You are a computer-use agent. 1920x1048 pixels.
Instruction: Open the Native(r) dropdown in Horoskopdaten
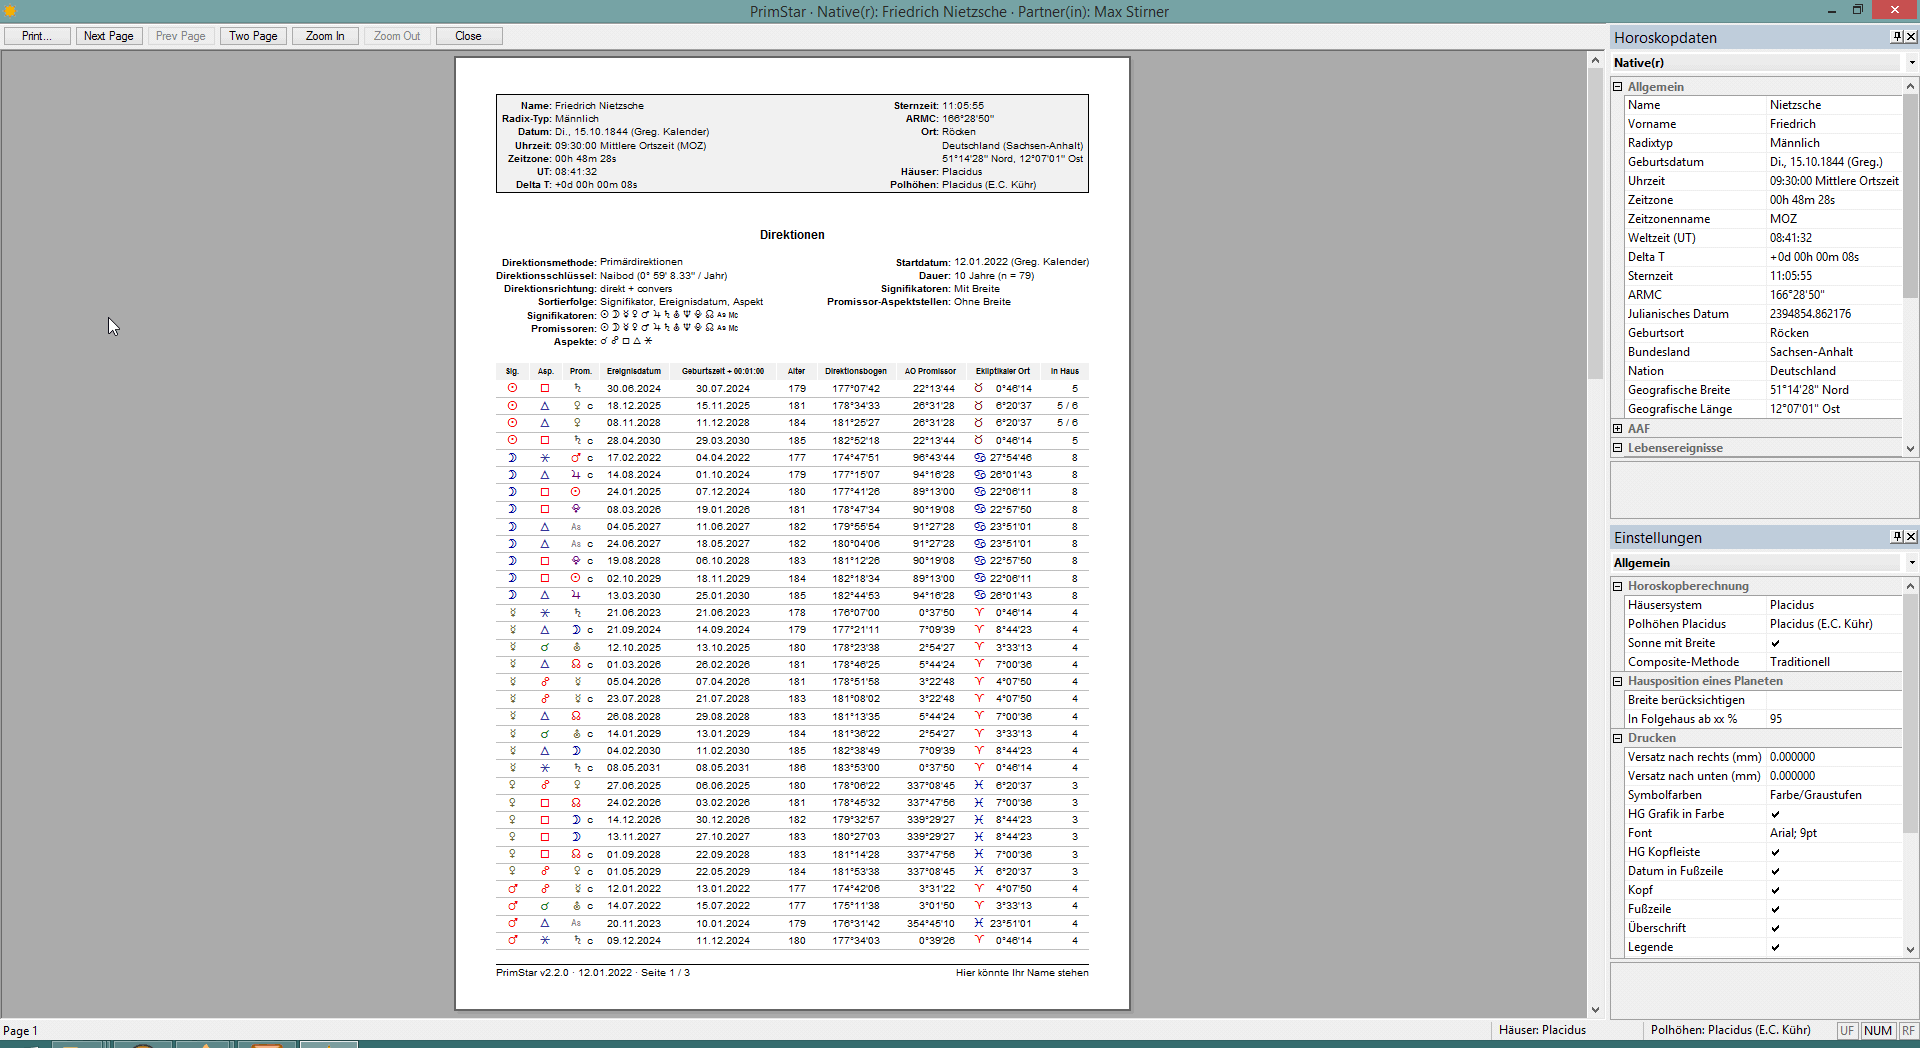pos(1911,63)
